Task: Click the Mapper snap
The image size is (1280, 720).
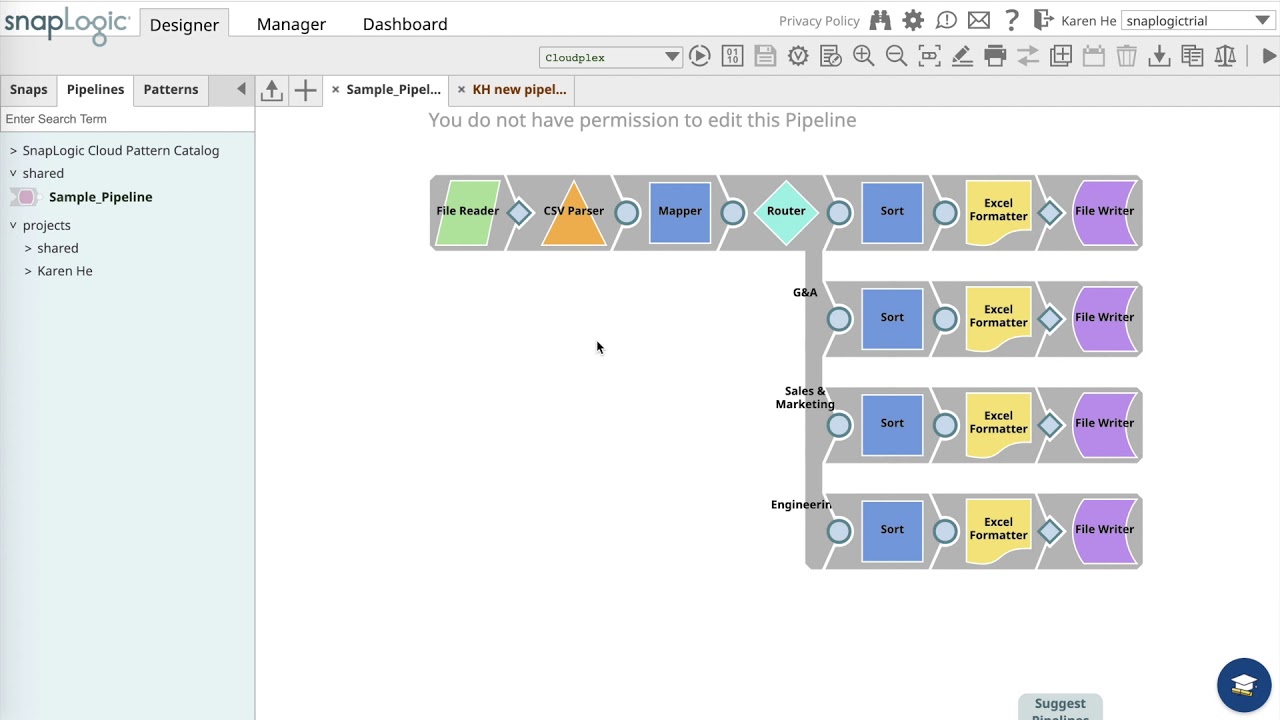Action: 680,212
